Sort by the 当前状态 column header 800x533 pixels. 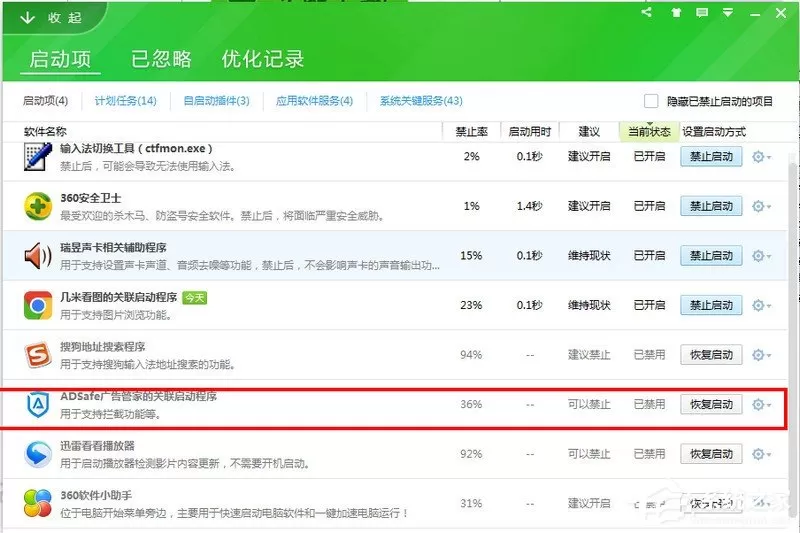[x=649, y=132]
